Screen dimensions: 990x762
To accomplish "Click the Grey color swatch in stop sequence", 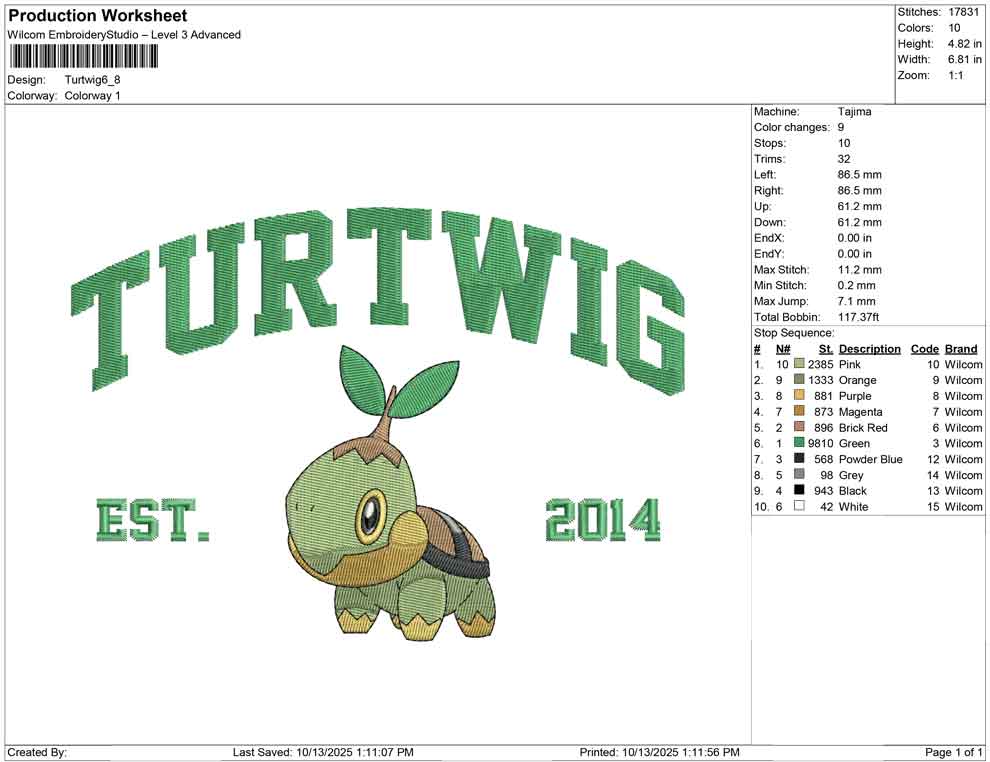I will (x=799, y=474).
